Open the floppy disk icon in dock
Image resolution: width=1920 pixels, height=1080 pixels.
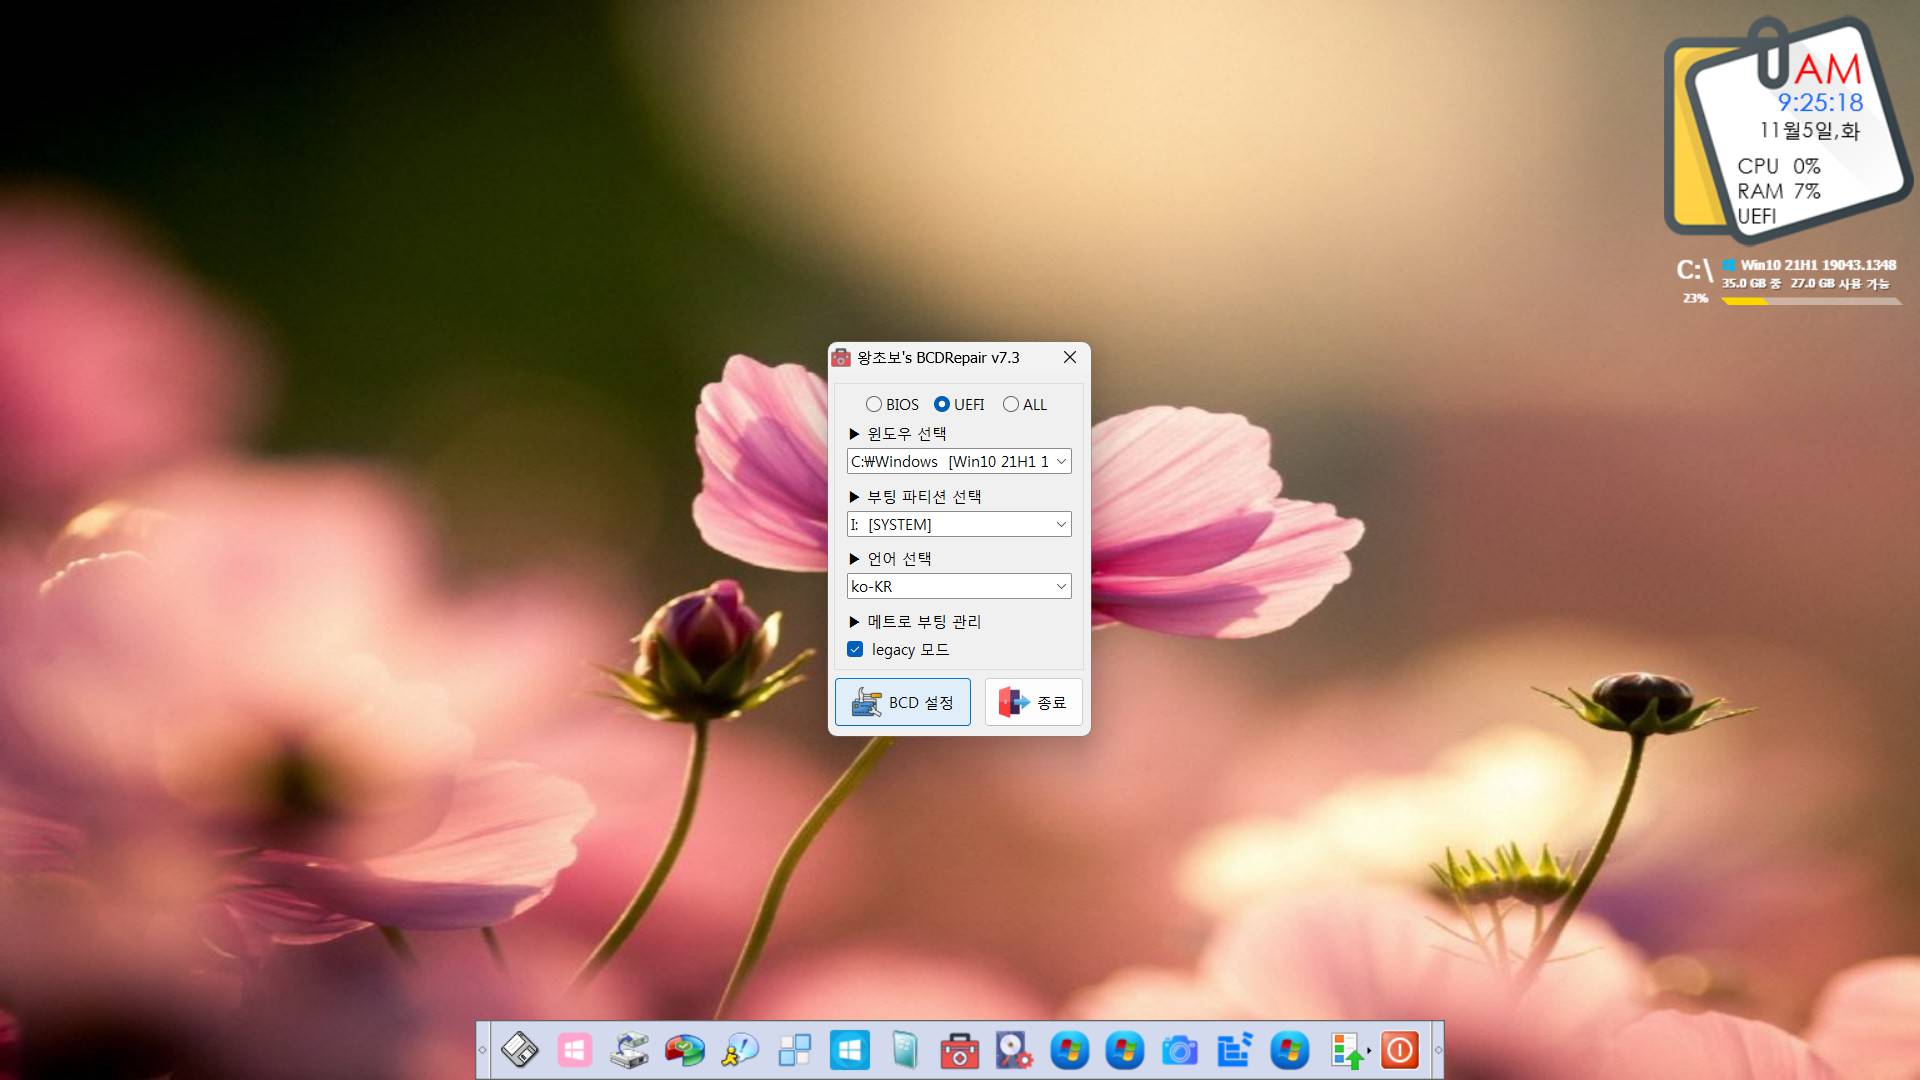tap(520, 1050)
